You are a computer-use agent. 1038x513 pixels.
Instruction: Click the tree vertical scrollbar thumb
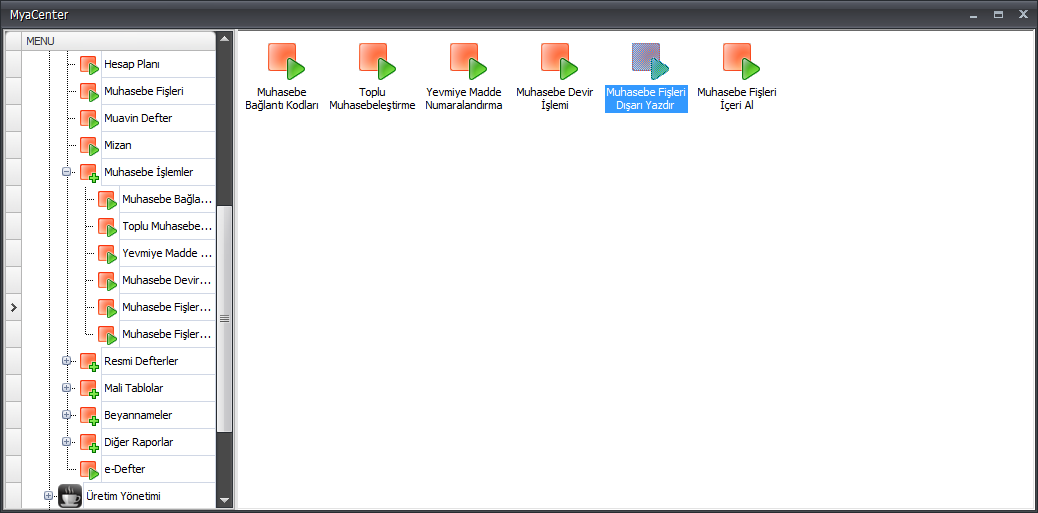pyautogui.click(x=224, y=318)
